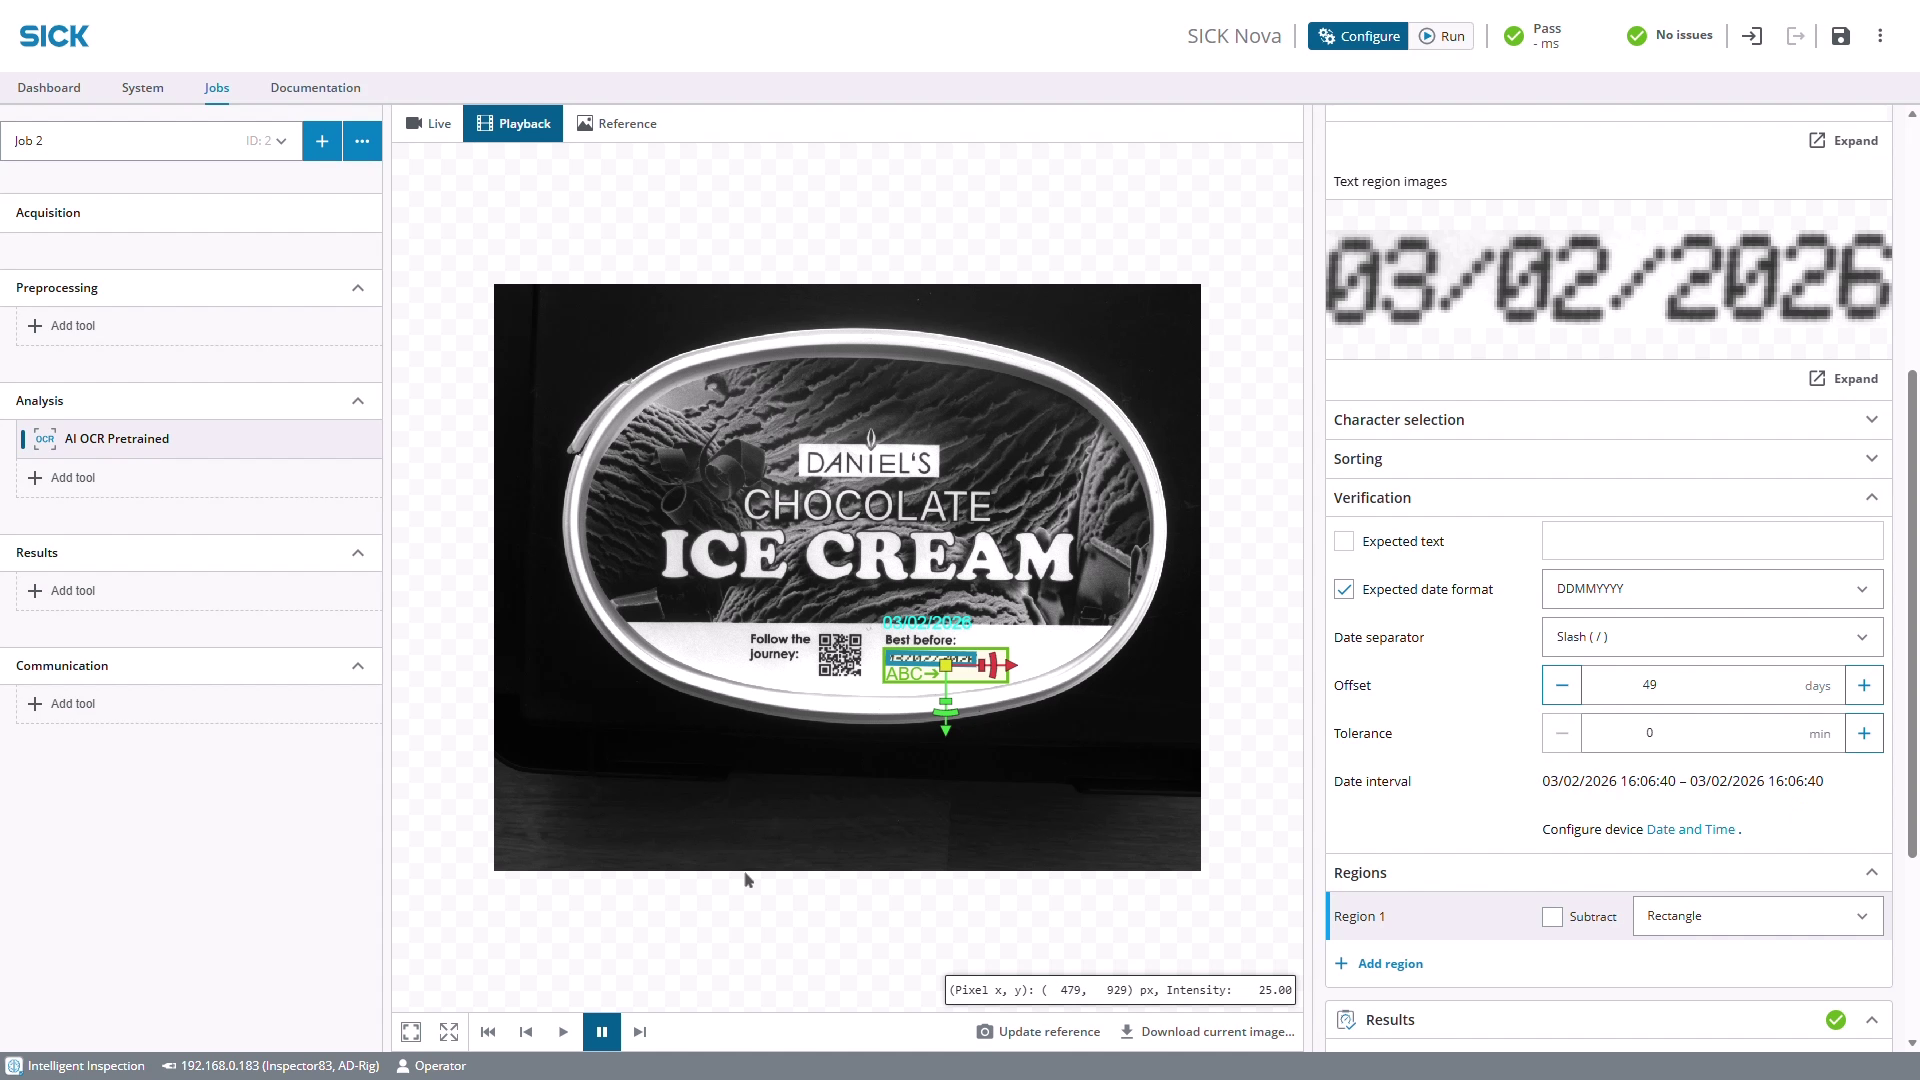Uncheck Expected date format checkbox
Screen dimensions: 1920x1080
pyautogui.click(x=1344, y=589)
